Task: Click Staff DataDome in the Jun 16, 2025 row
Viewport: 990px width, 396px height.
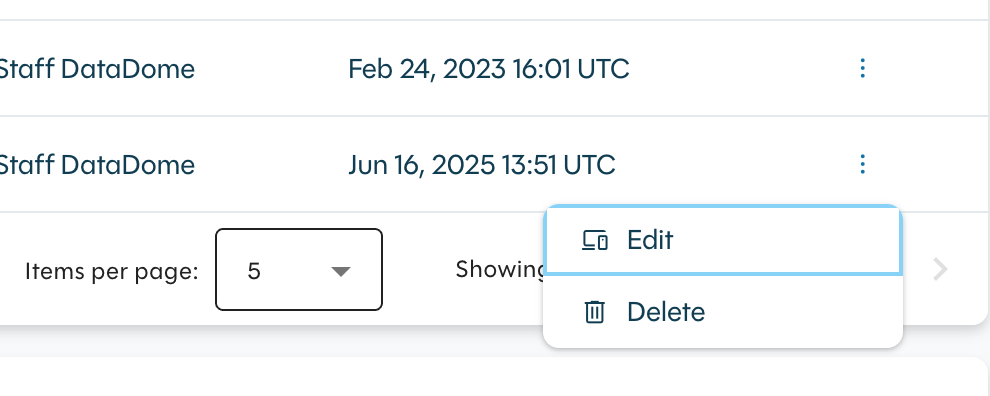Action: [x=96, y=165]
